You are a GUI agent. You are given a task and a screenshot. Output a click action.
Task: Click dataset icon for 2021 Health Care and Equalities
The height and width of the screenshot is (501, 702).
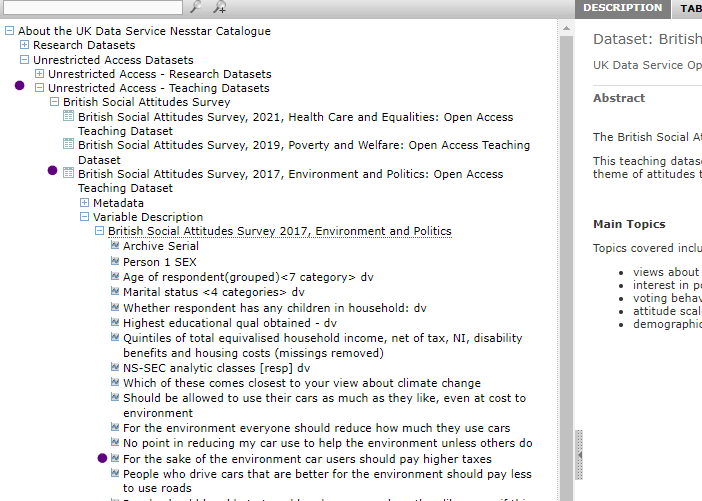tap(68, 116)
